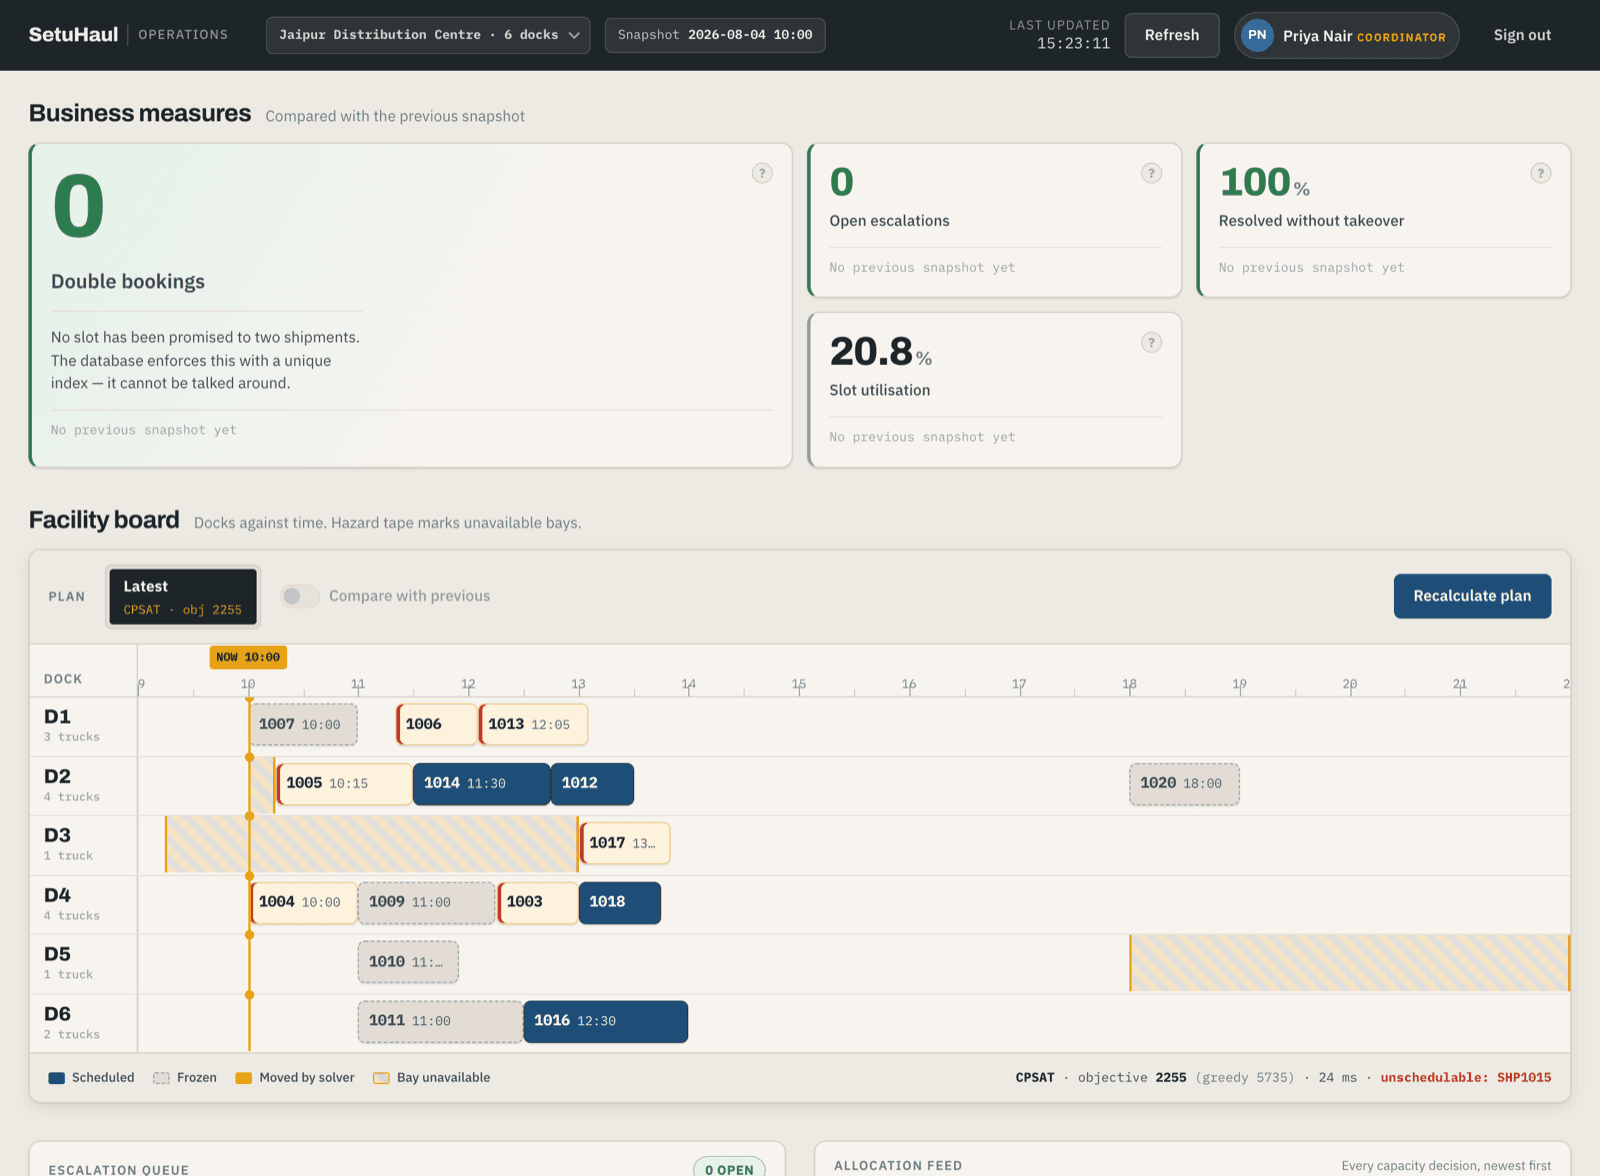1600x1176 pixels.
Task: Click the Moved by solver legend swatch
Action: pos(243,1078)
